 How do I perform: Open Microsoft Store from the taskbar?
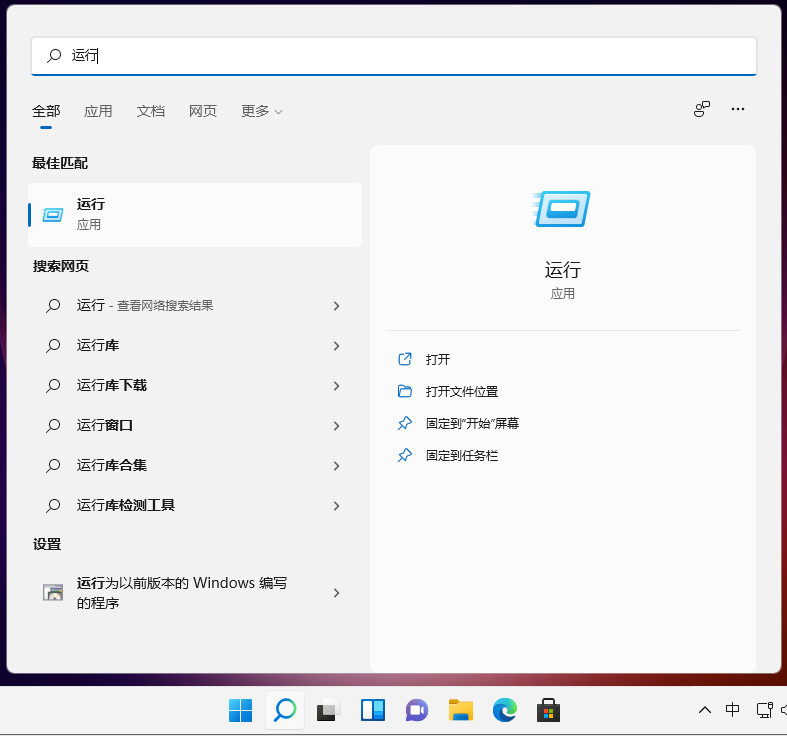(x=548, y=710)
